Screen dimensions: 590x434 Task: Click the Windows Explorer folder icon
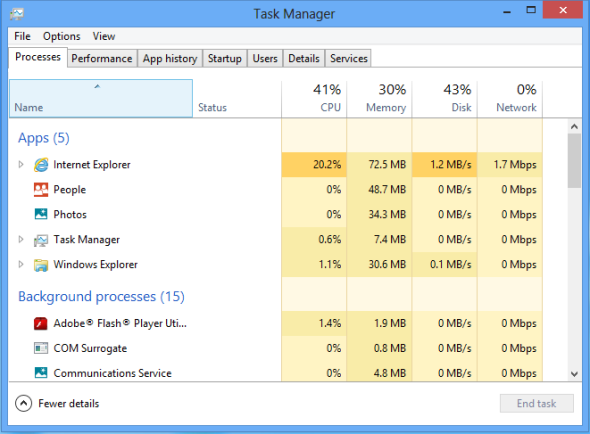pos(41,265)
